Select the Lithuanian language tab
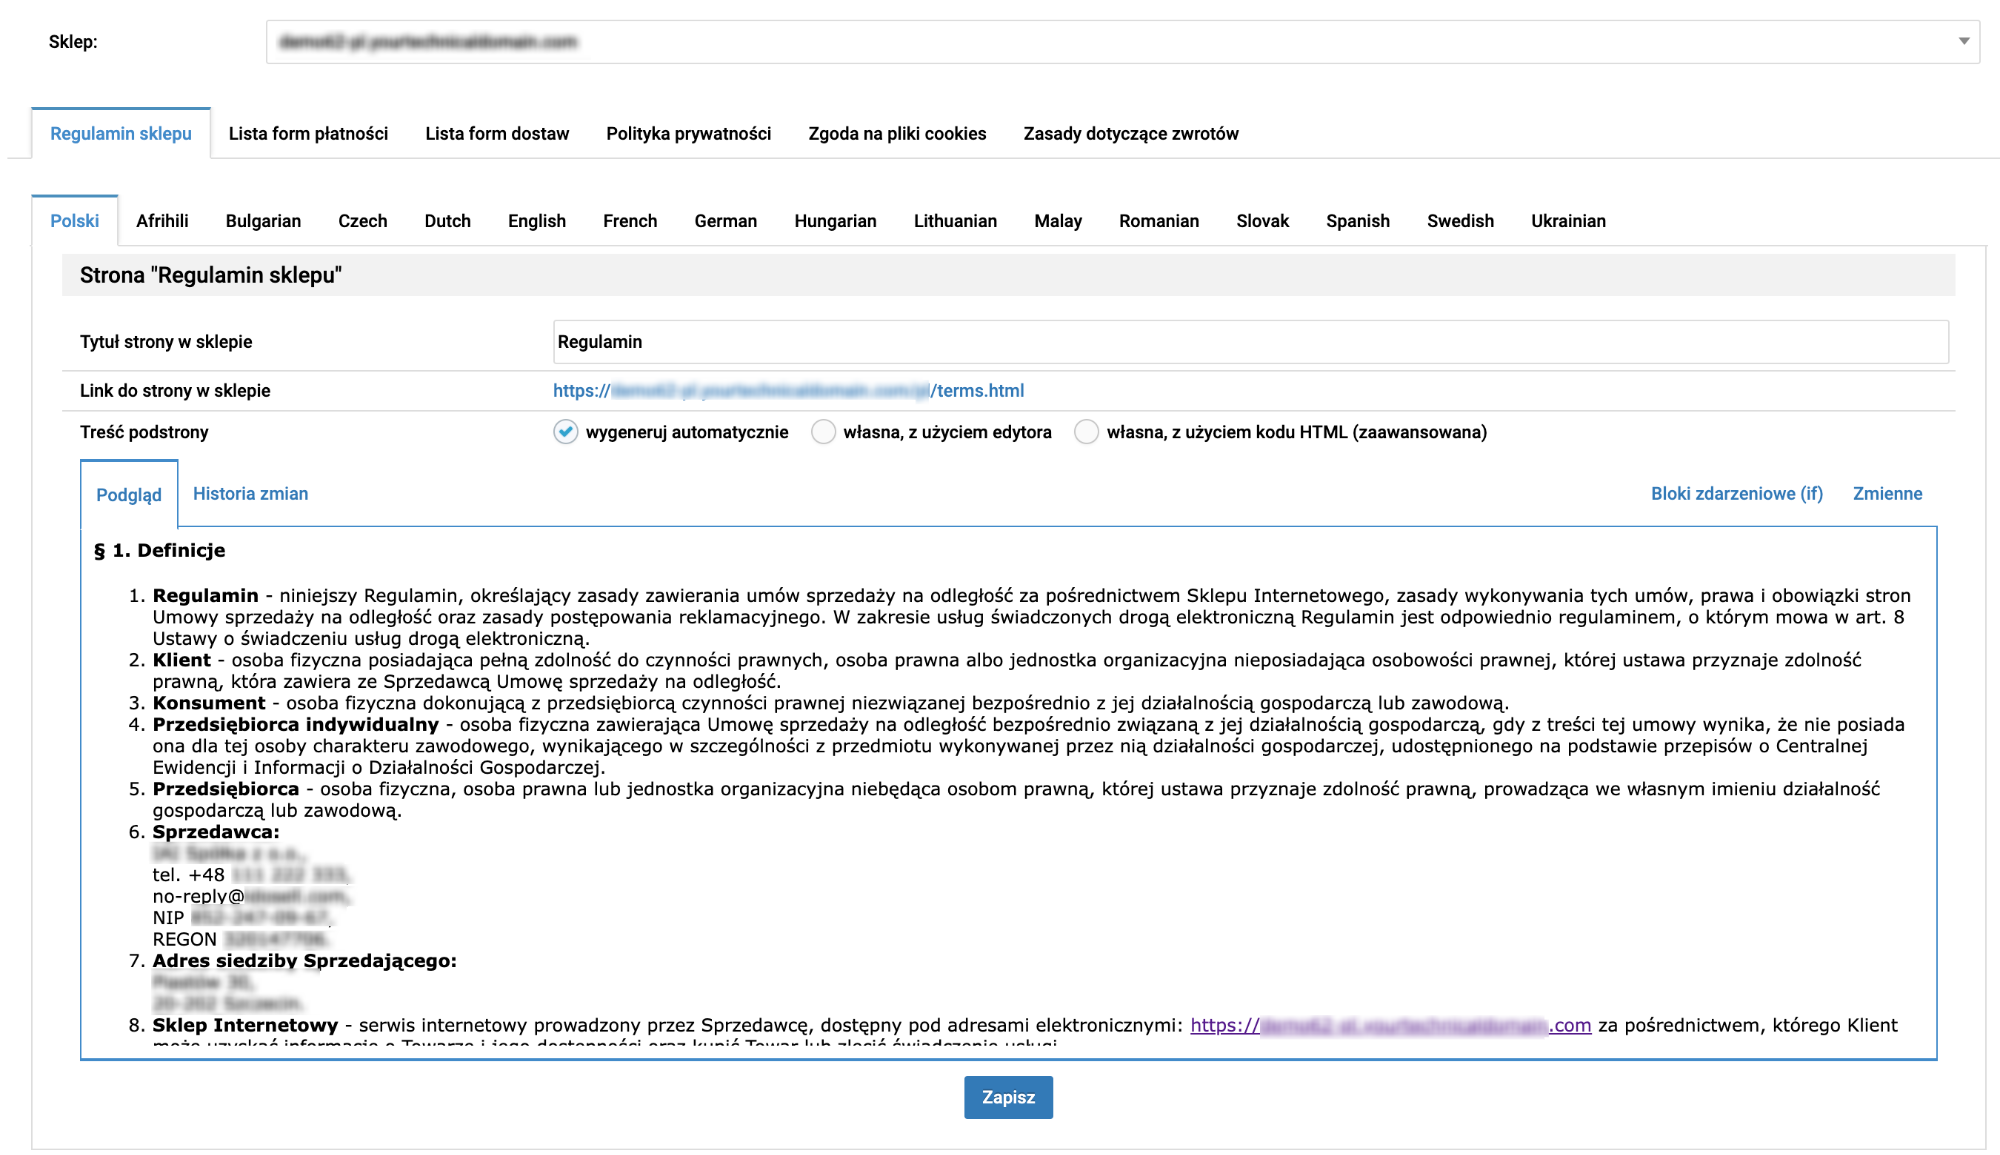The image size is (2000, 1155). coord(955,221)
